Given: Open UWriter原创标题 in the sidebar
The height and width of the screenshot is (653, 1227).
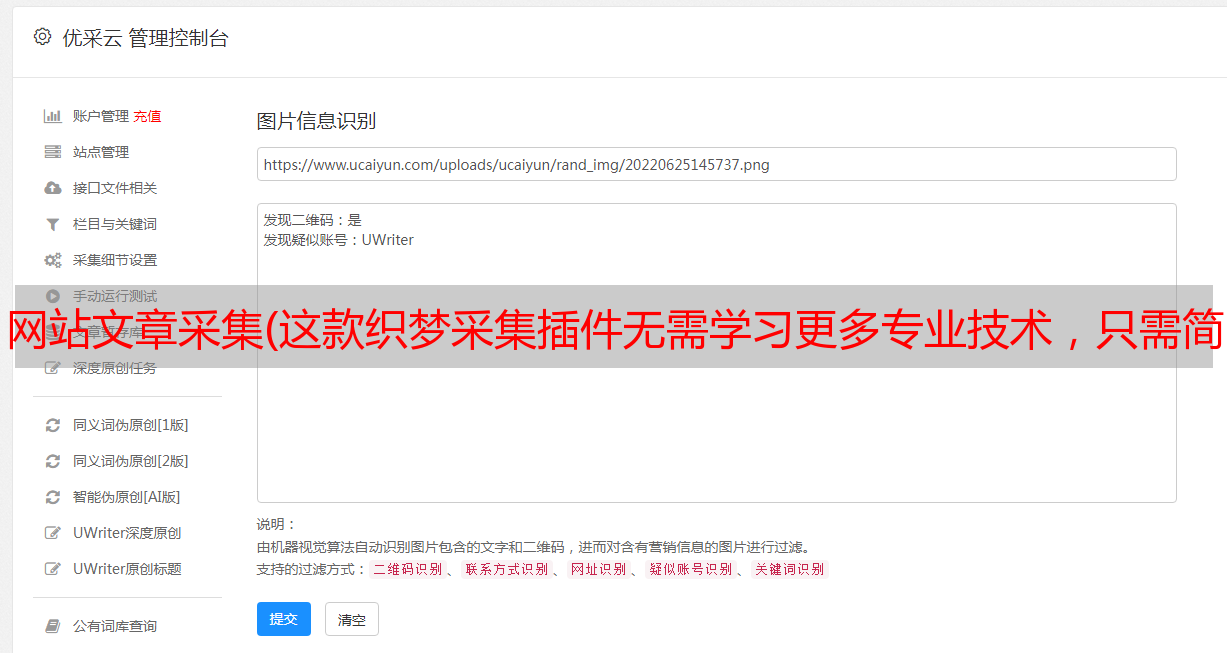Looking at the screenshot, I should pos(127,569).
